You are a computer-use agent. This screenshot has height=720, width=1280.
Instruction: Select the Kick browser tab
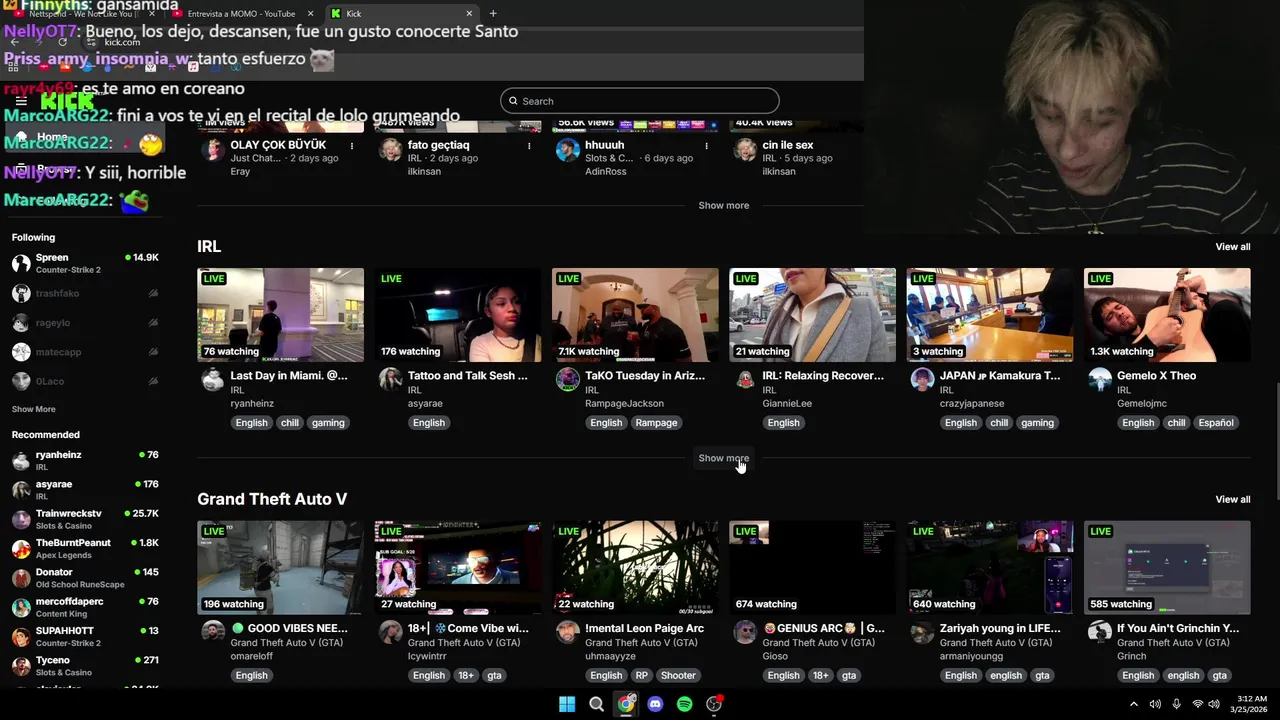coord(400,14)
